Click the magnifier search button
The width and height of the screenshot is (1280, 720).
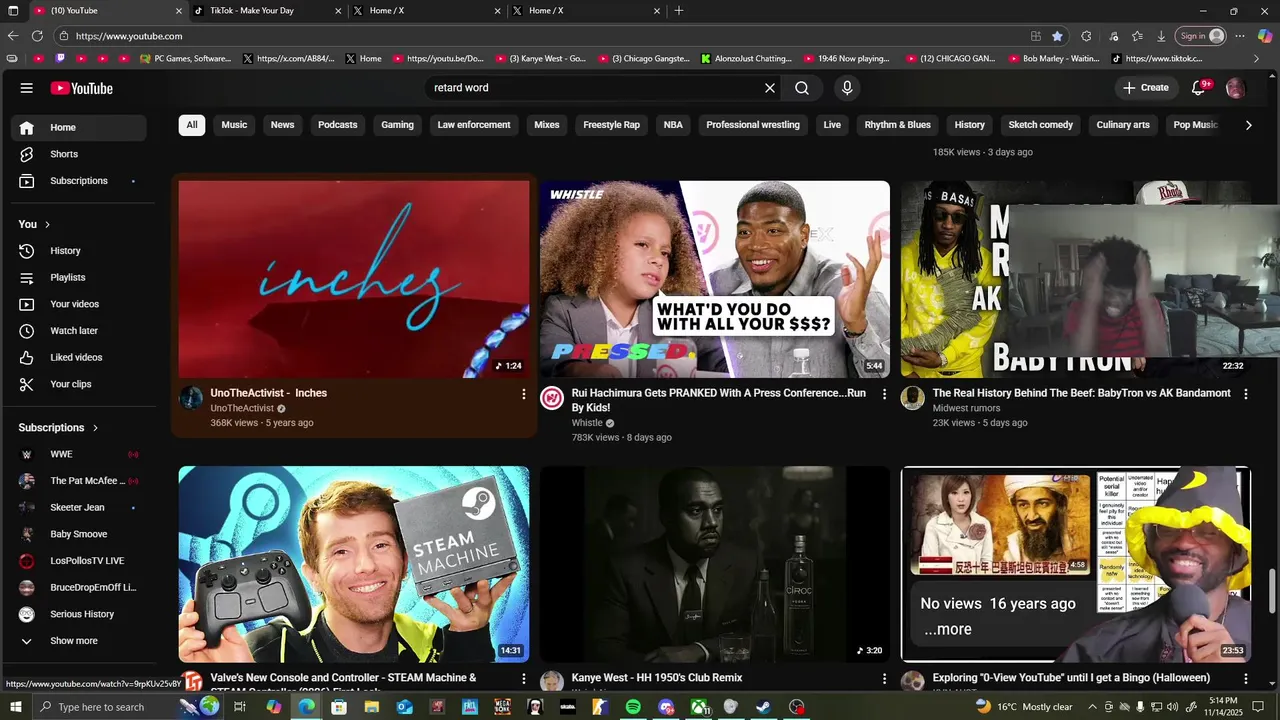[x=802, y=88]
